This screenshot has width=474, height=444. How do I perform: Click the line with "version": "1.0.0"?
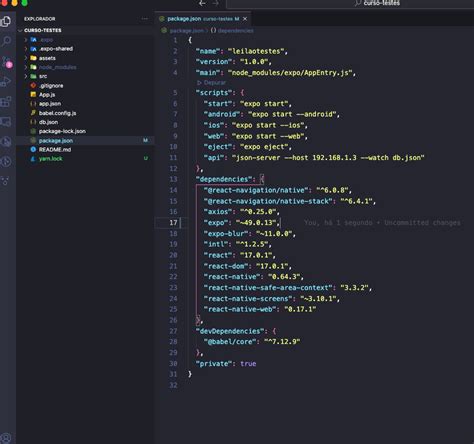234,62
